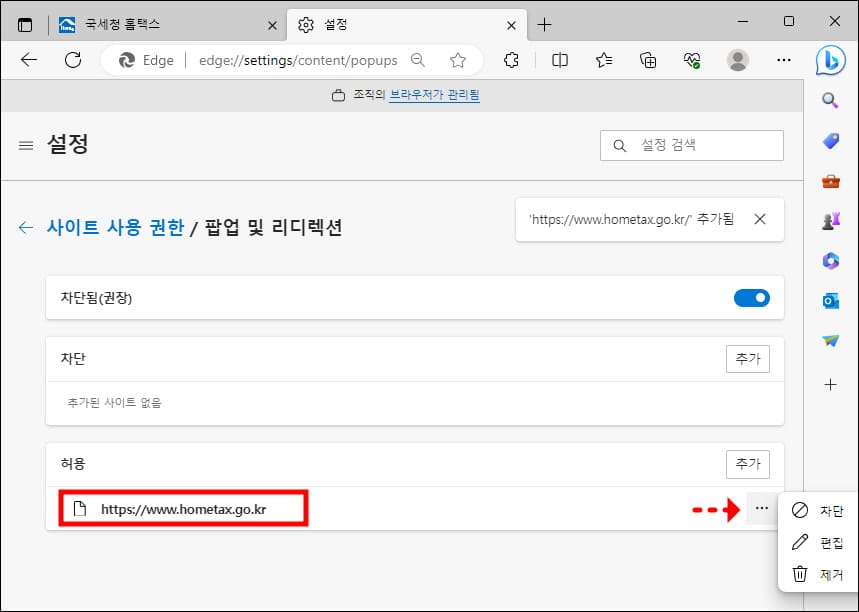Click 추가 in the 허용 section

(747, 464)
